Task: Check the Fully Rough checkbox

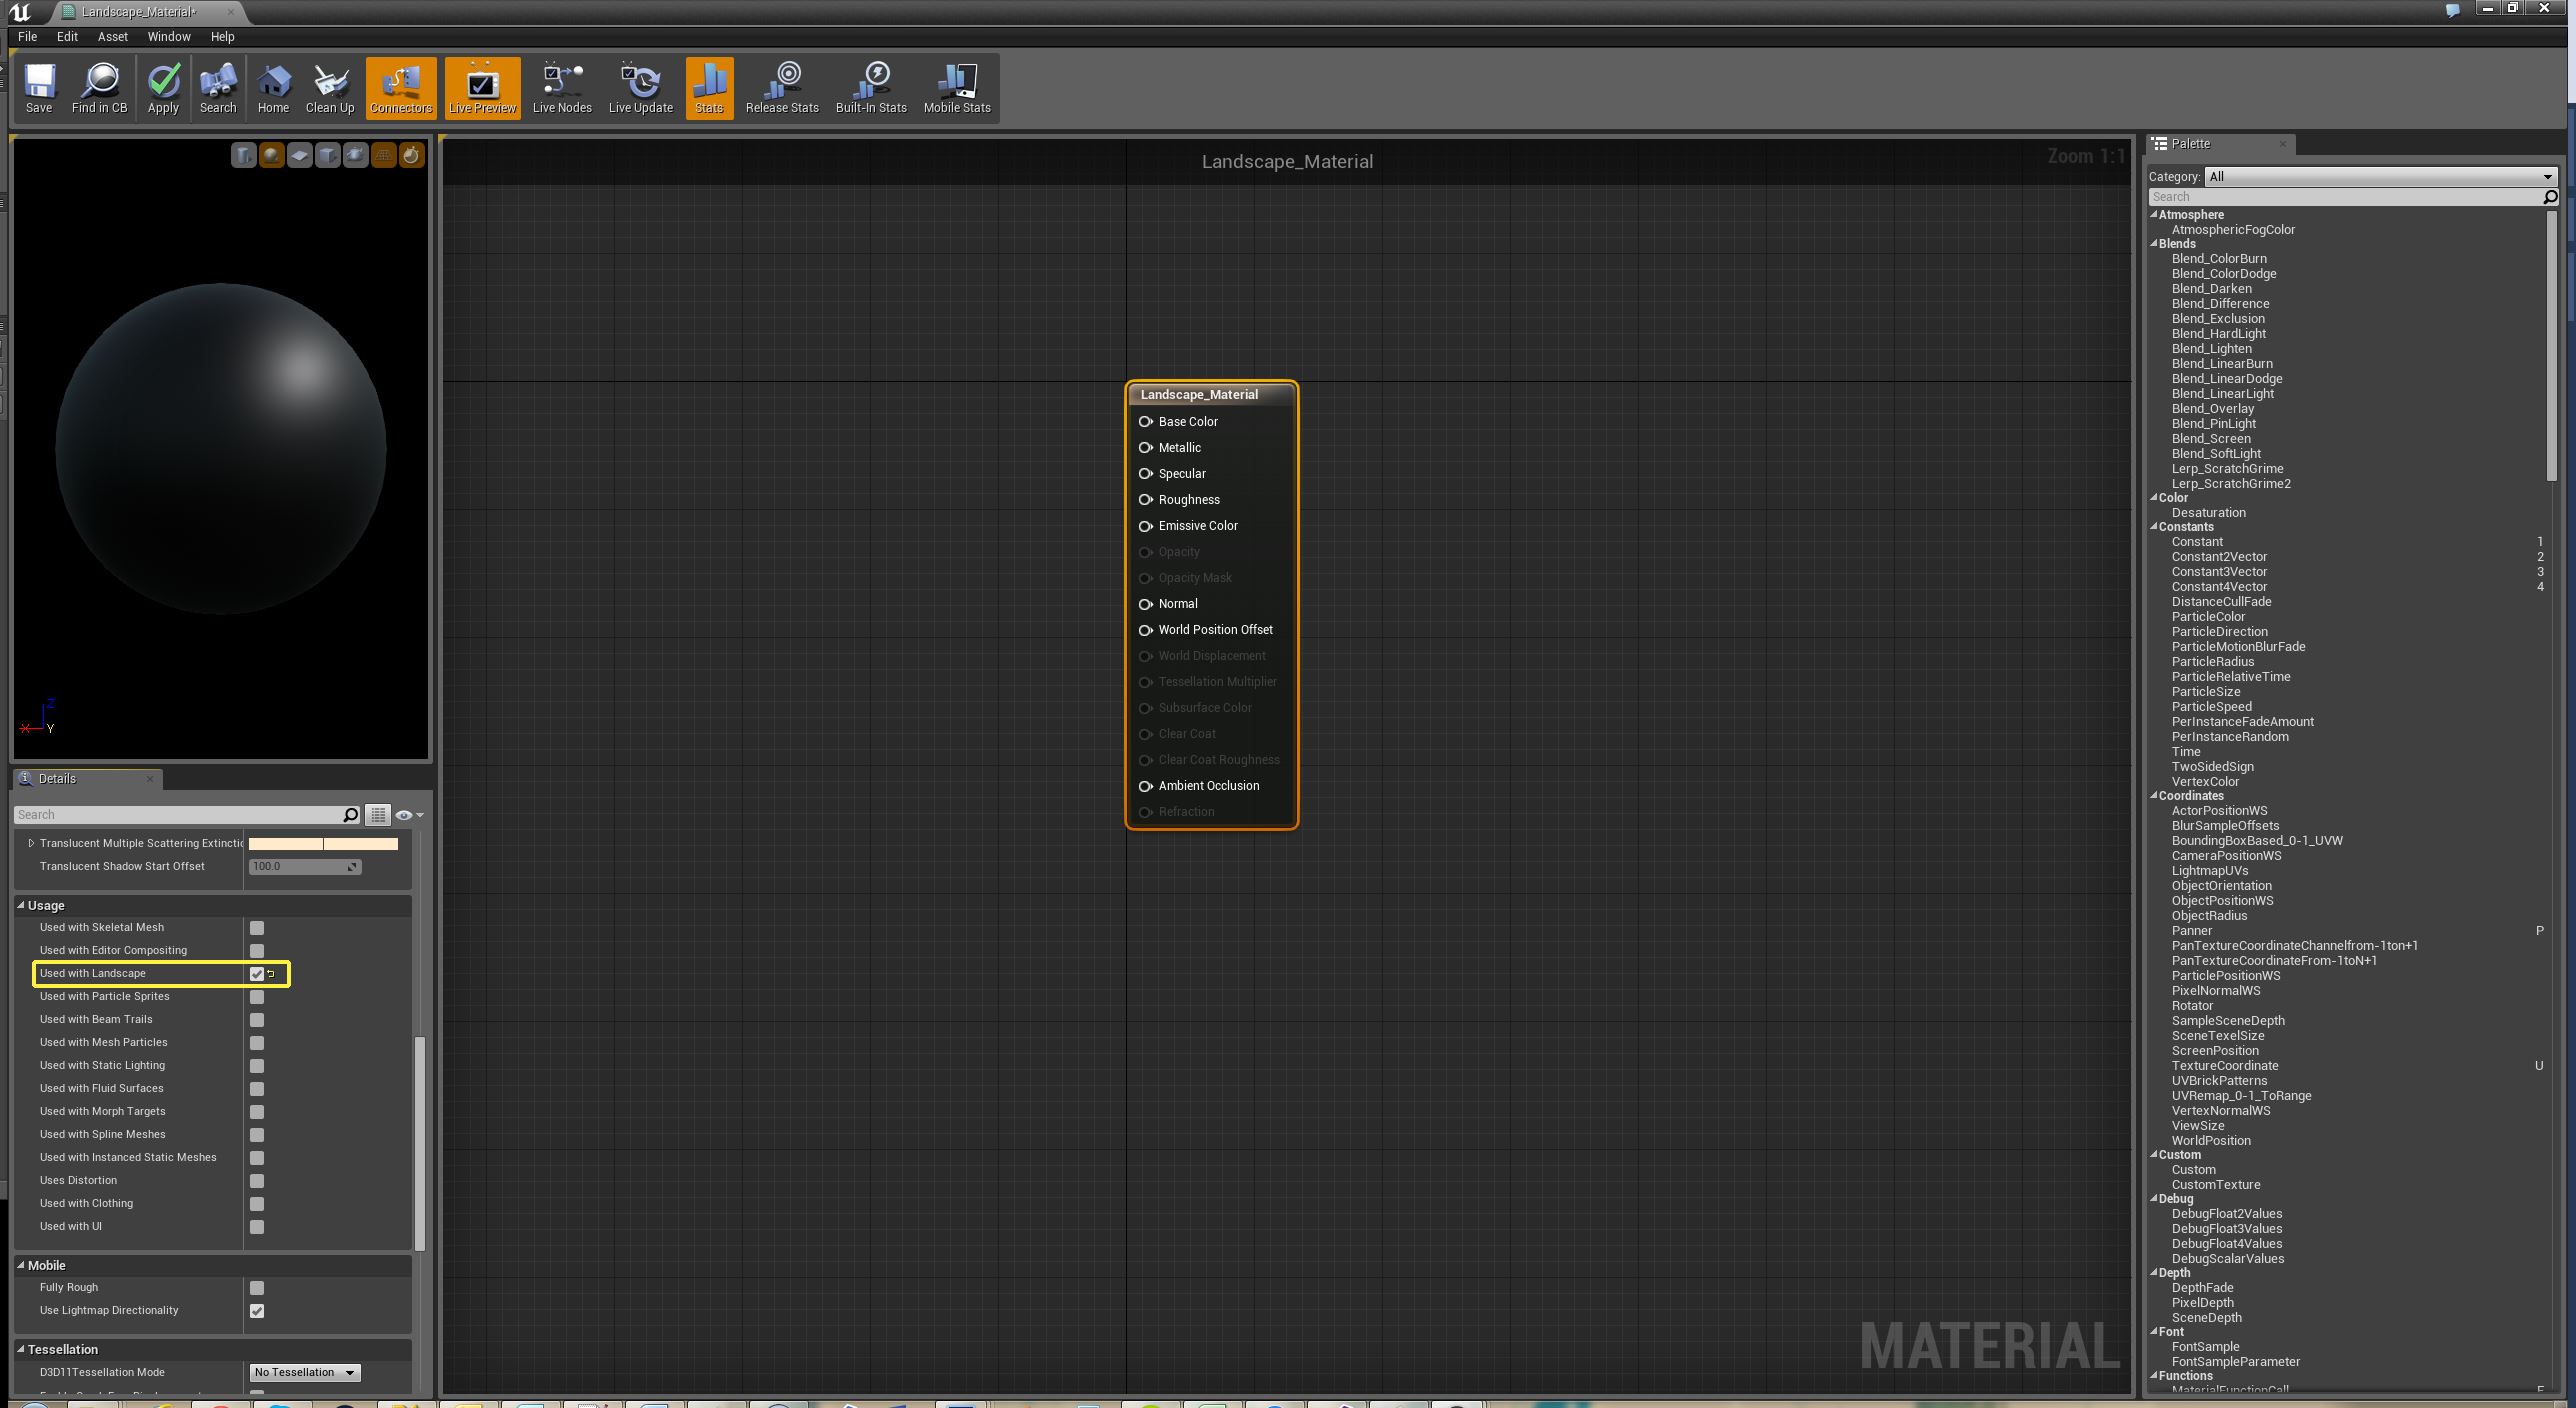Action: 257,1288
